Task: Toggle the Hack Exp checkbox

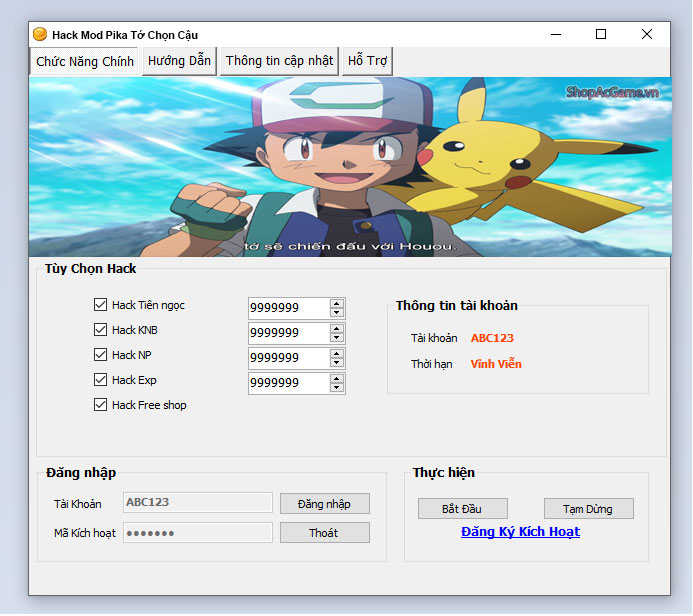Action: (x=100, y=380)
